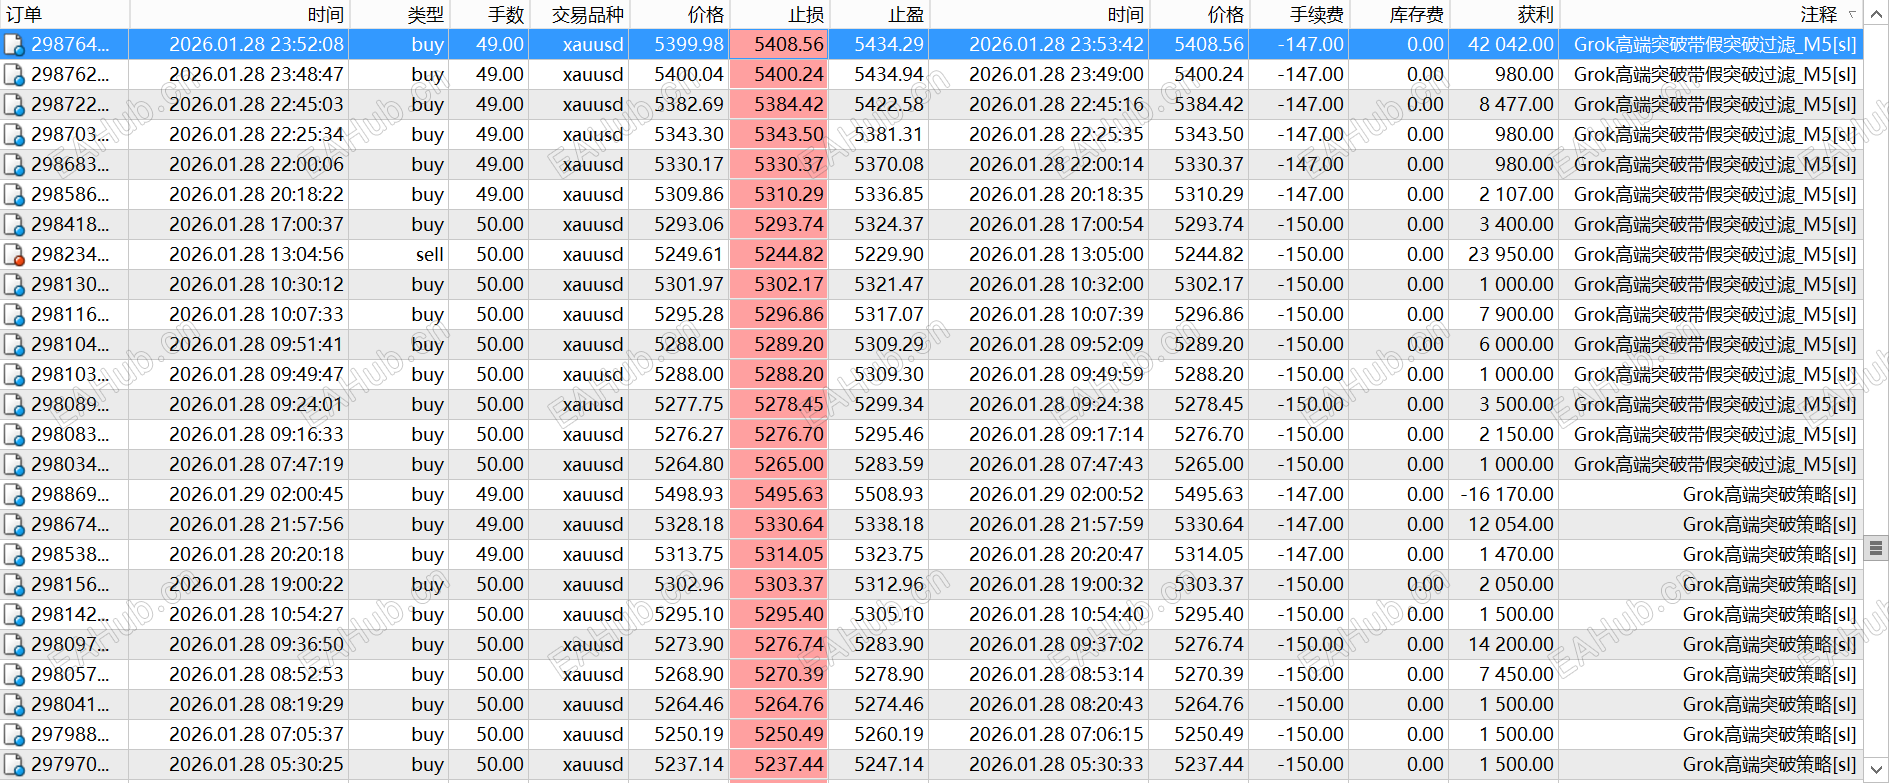Image resolution: width=1889 pixels, height=783 pixels.
Task: Select the close time "2026.01.28 13:05:00"
Action: click(x=1056, y=255)
